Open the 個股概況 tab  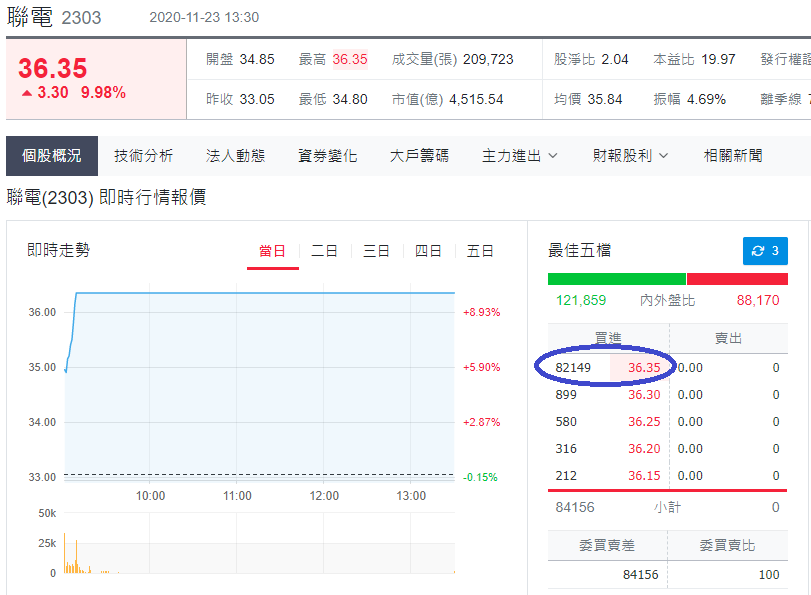(52, 156)
